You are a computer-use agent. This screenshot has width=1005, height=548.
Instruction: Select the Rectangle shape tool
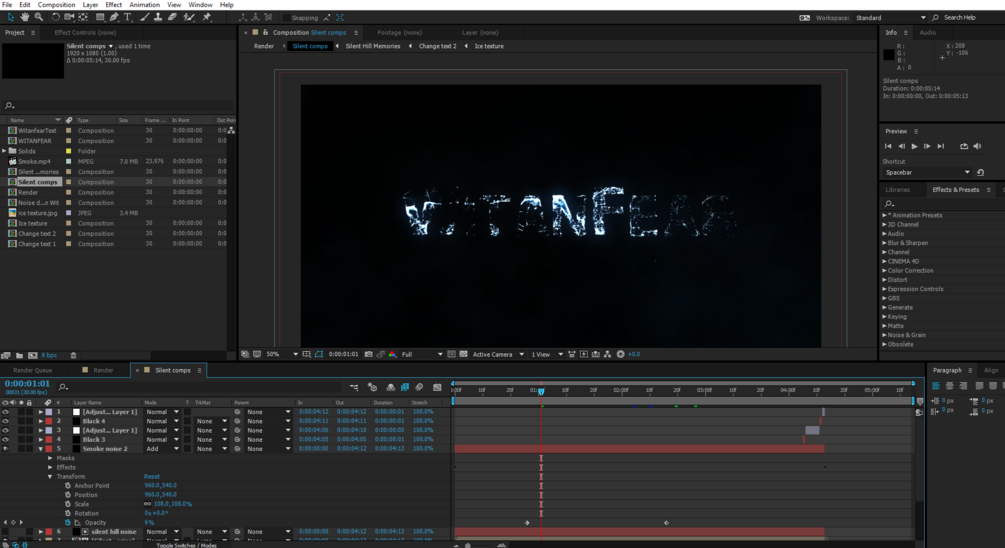(x=100, y=17)
